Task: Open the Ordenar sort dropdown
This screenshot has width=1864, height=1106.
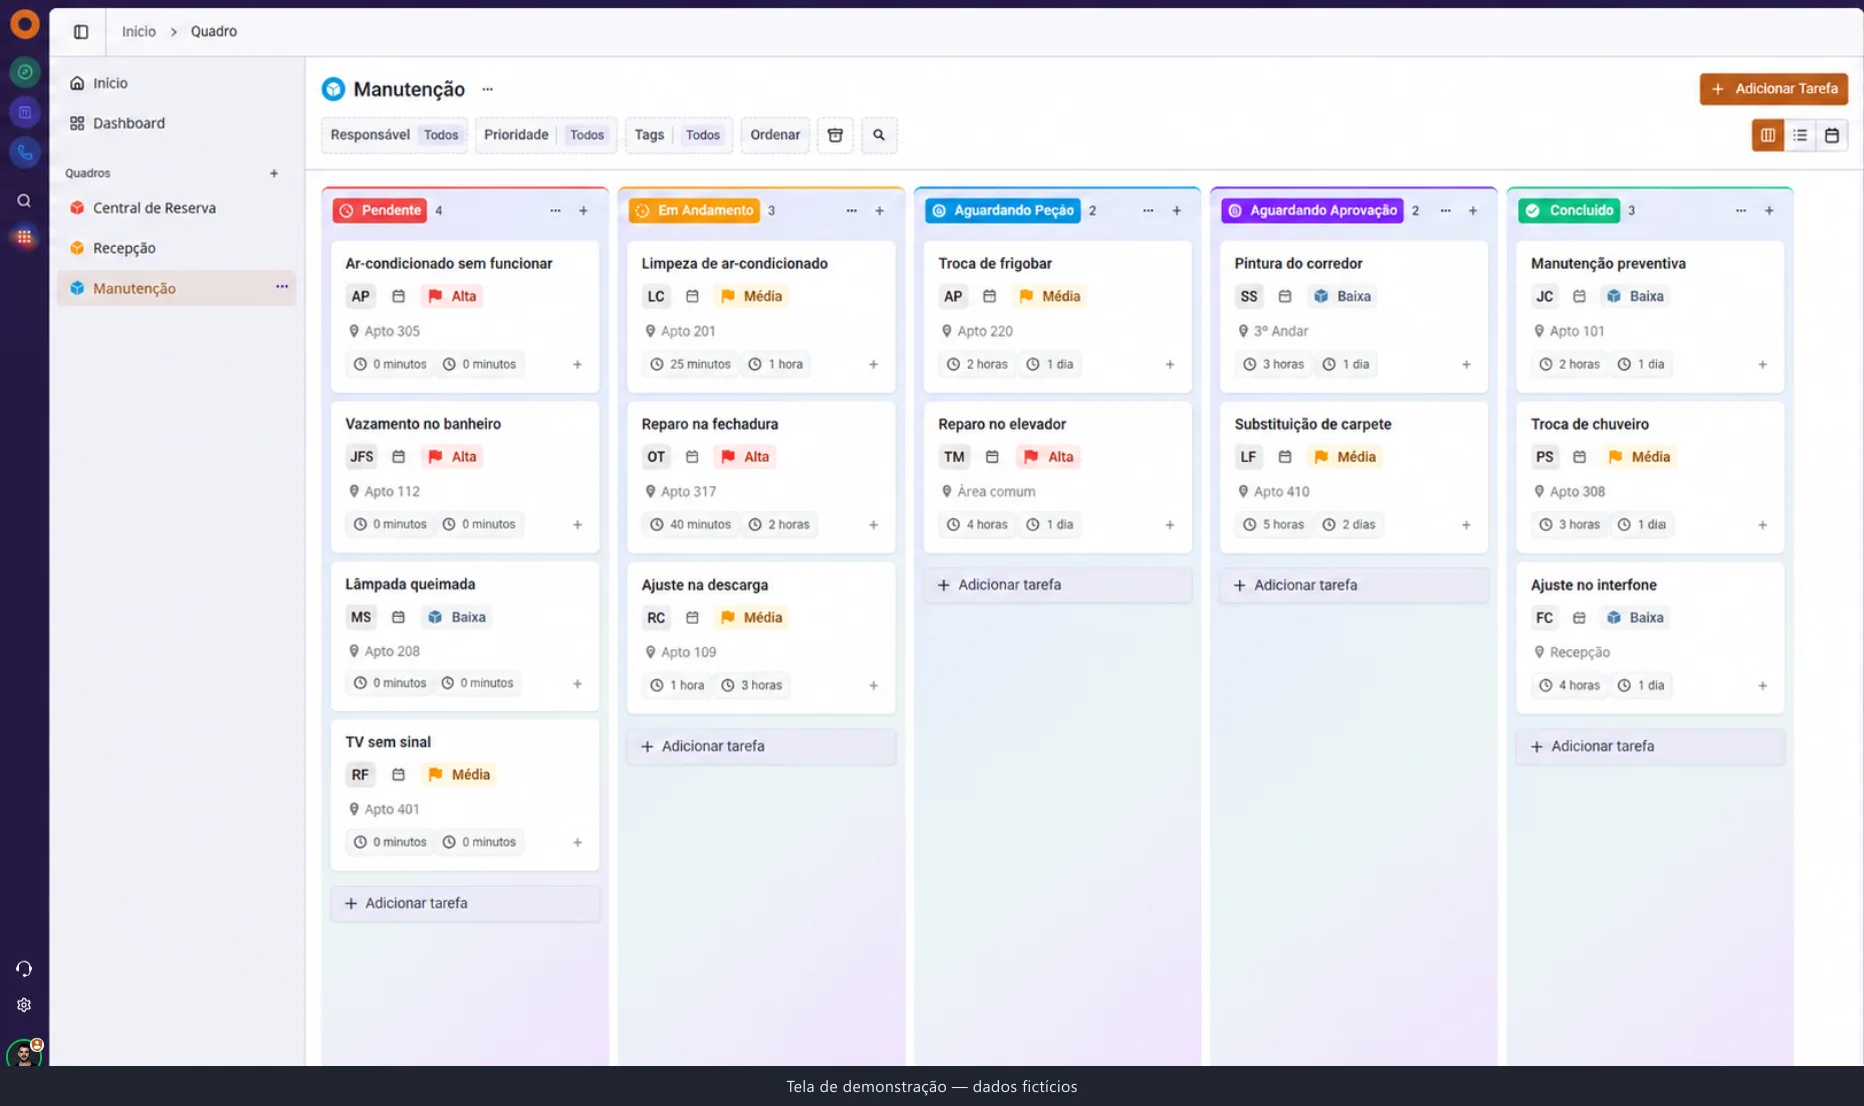Action: click(775, 135)
